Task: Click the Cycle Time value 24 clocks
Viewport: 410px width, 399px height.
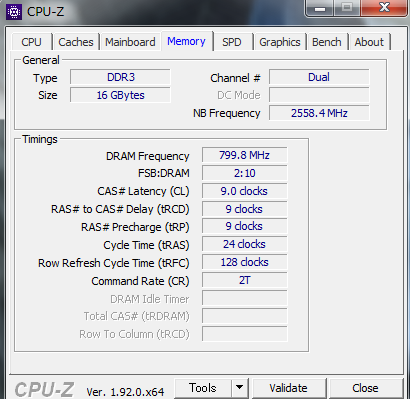Action: click(x=244, y=244)
